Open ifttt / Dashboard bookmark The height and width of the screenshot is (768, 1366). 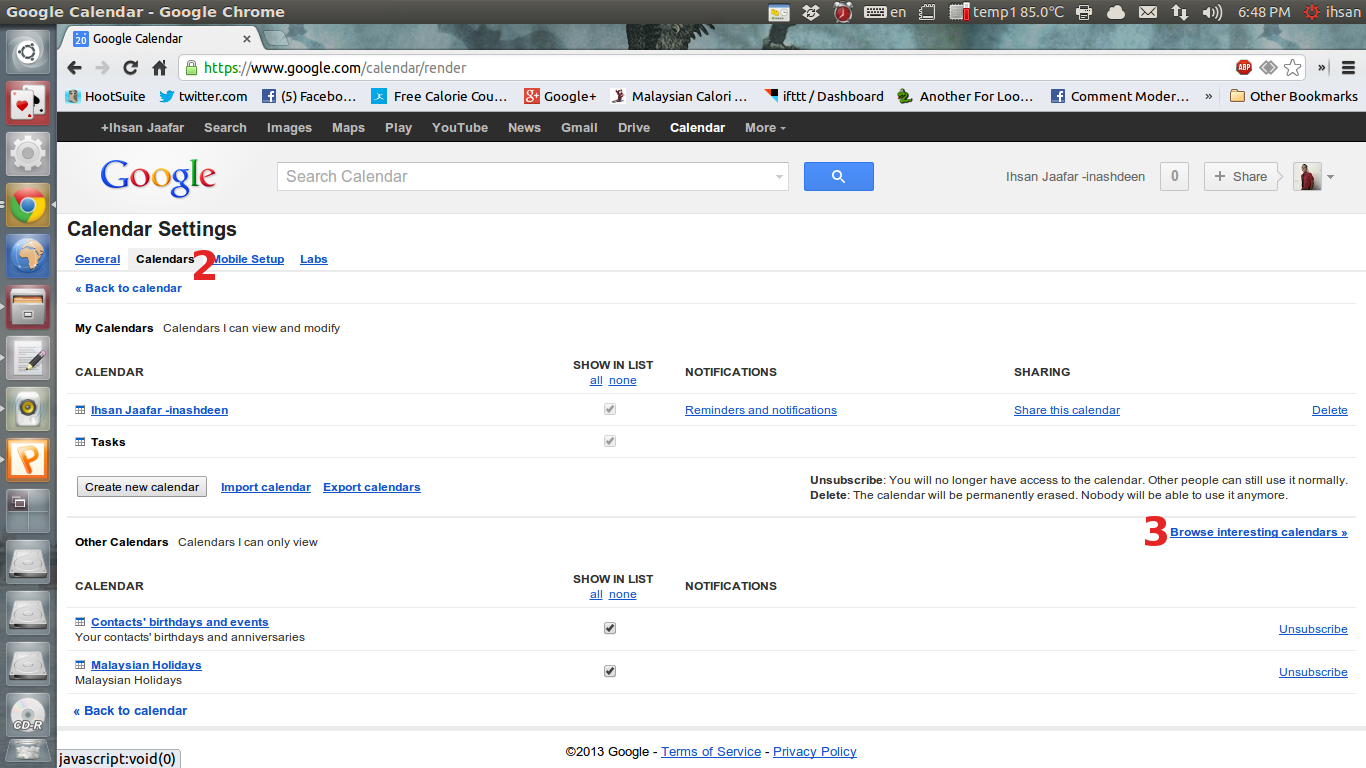tap(824, 96)
